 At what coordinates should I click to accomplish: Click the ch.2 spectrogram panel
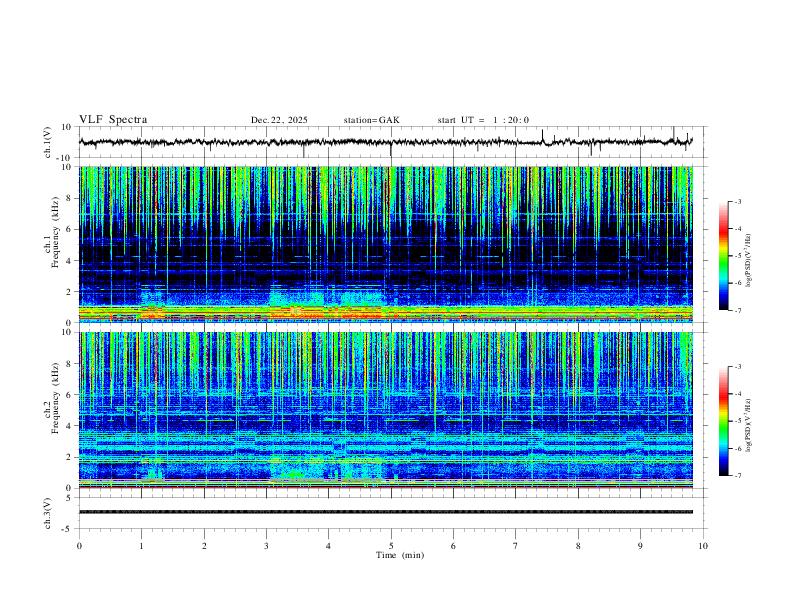click(386, 410)
